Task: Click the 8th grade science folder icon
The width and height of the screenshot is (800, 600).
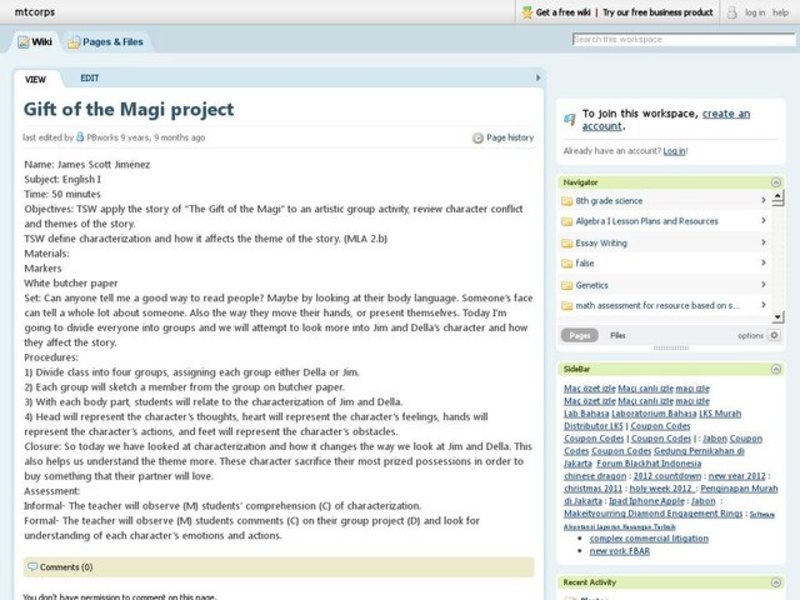Action: point(566,199)
